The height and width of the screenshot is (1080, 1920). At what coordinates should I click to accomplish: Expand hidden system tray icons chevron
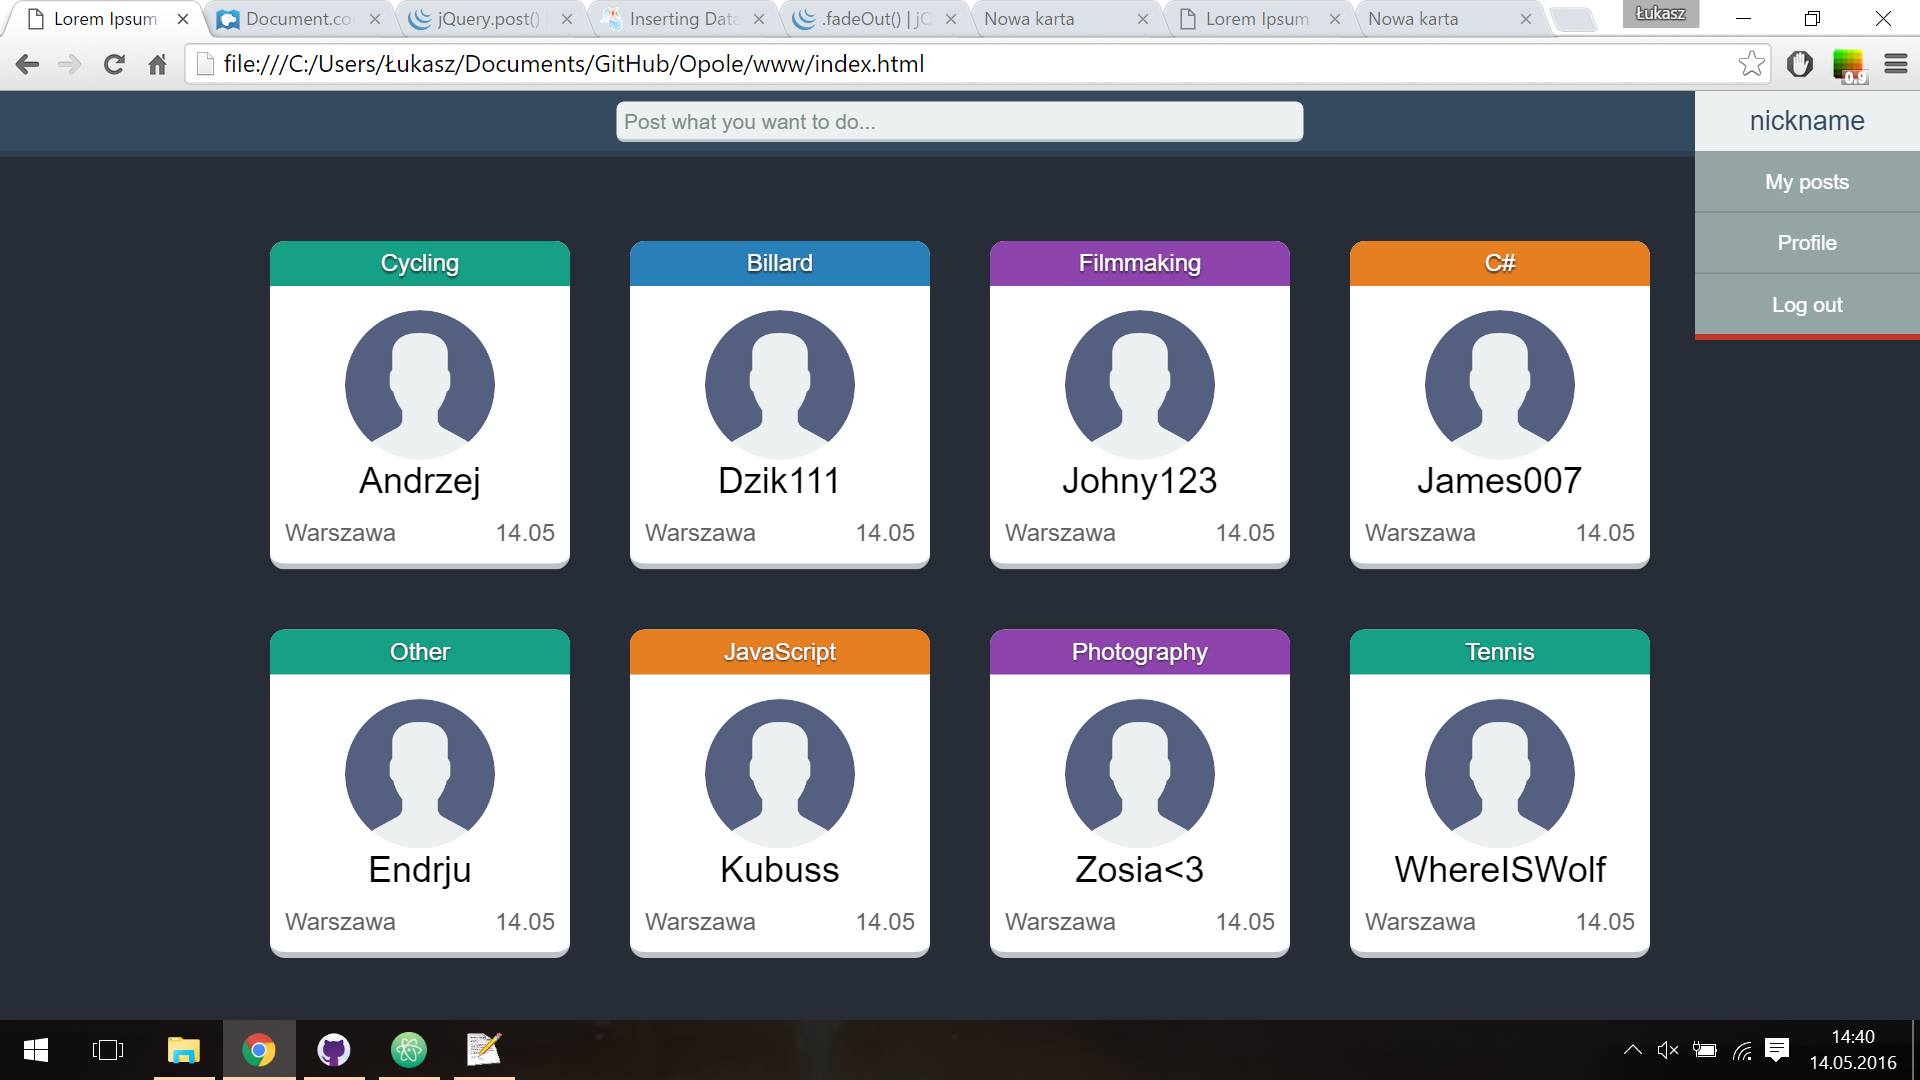pos(1632,1050)
